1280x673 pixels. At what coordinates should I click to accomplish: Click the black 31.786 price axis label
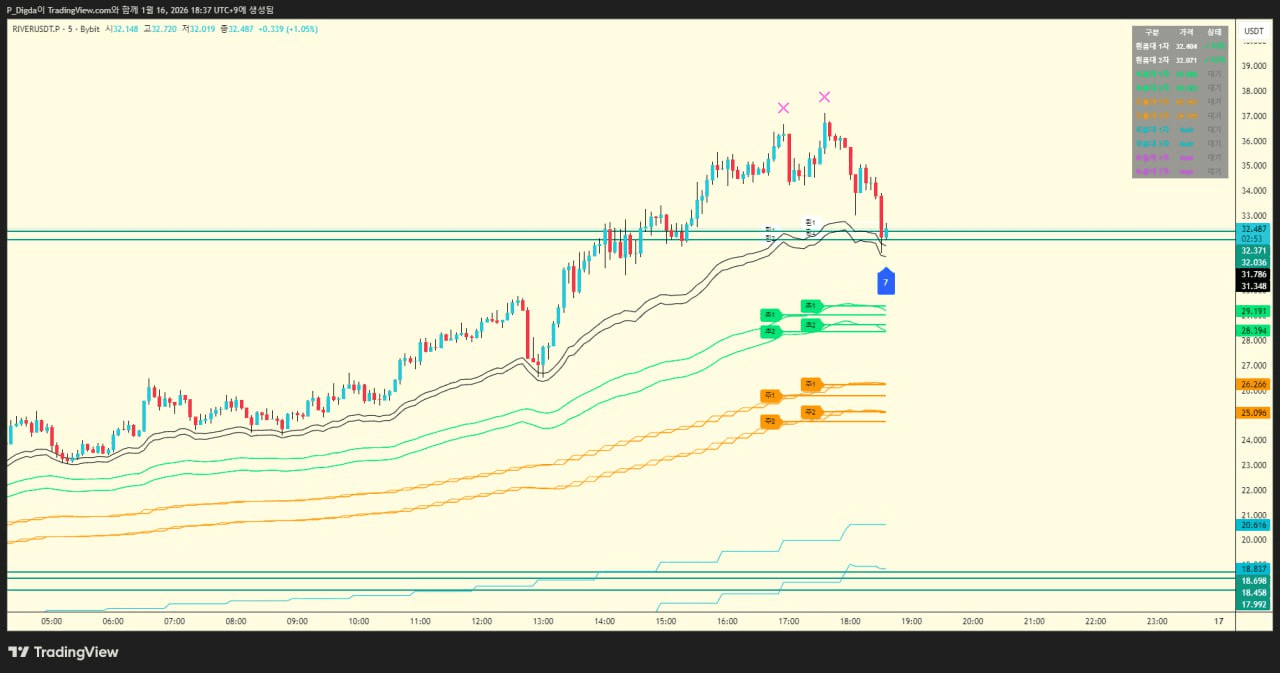(x=1253, y=274)
